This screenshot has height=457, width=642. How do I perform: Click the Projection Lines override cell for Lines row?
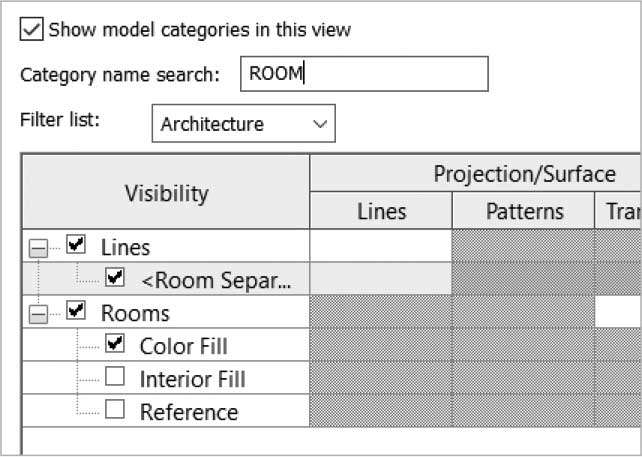pyautogui.click(x=381, y=246)
